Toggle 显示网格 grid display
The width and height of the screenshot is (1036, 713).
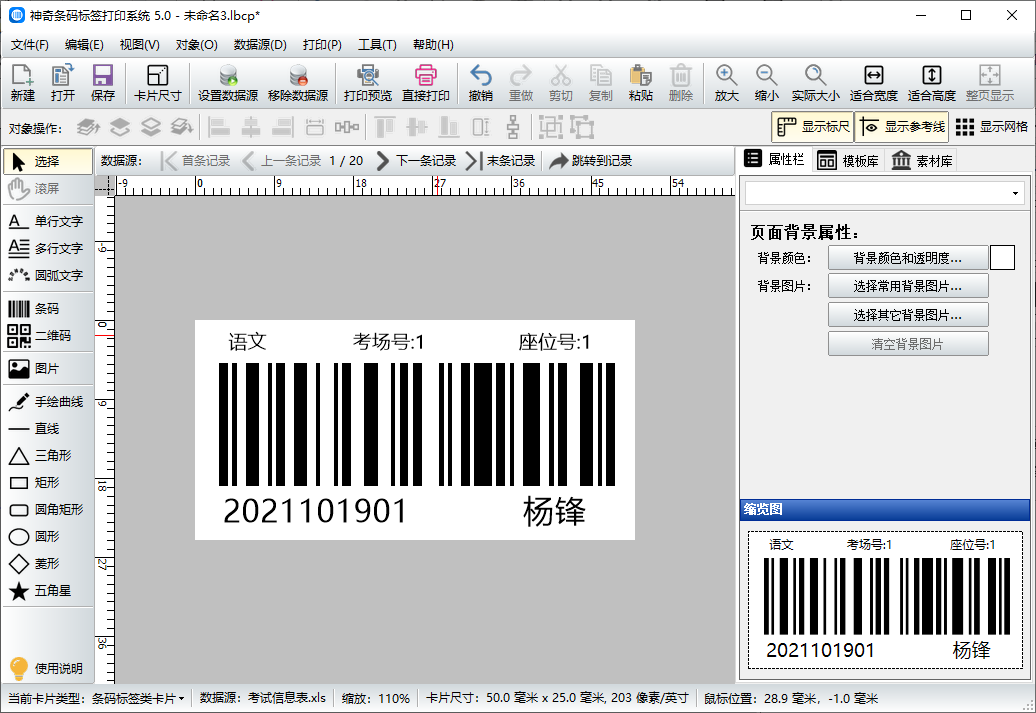pos(992,127)
